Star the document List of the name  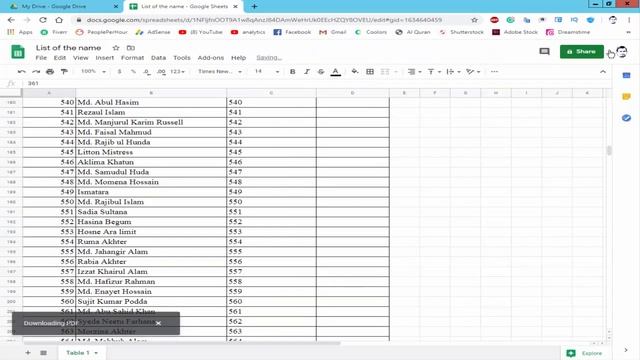[116, 48]
